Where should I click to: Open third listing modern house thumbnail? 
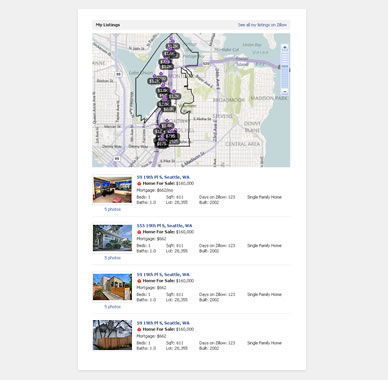pos(113,287)
